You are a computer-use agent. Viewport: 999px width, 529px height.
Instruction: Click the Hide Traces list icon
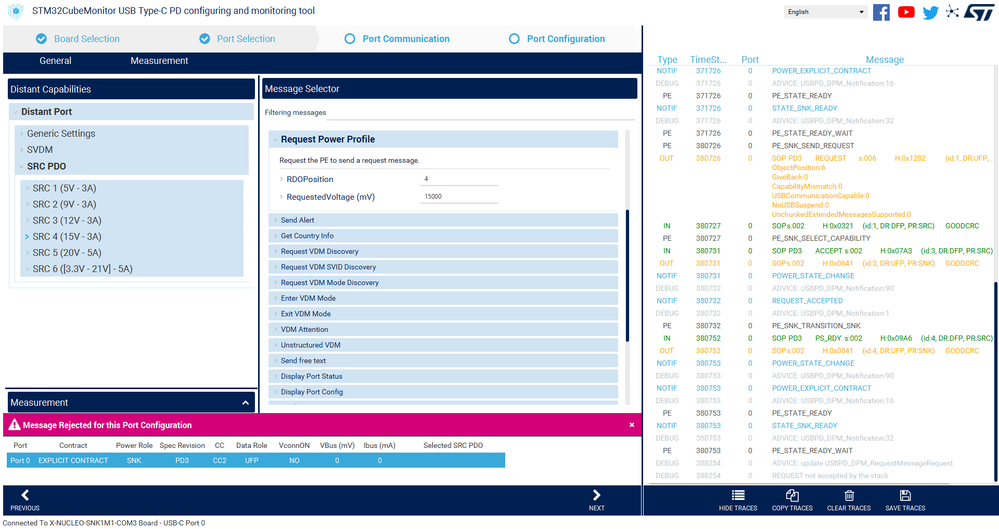(x=738, y=495)
